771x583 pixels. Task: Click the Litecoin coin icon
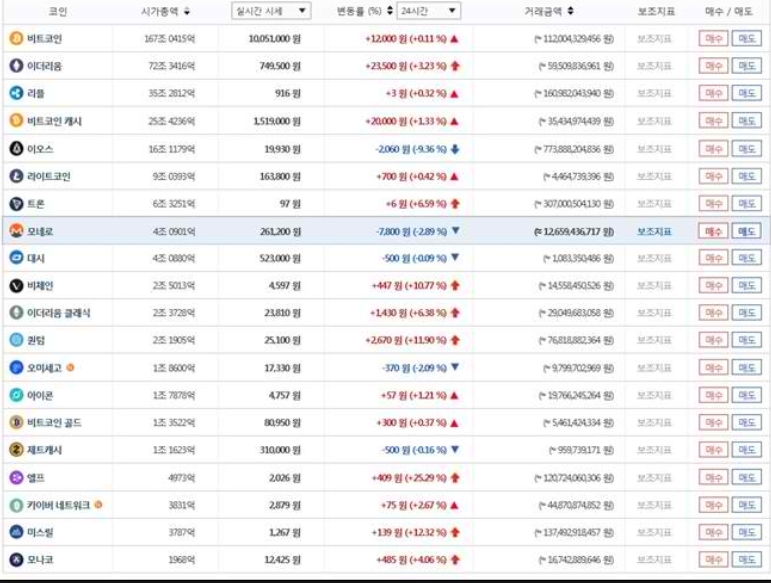(16, 176)
